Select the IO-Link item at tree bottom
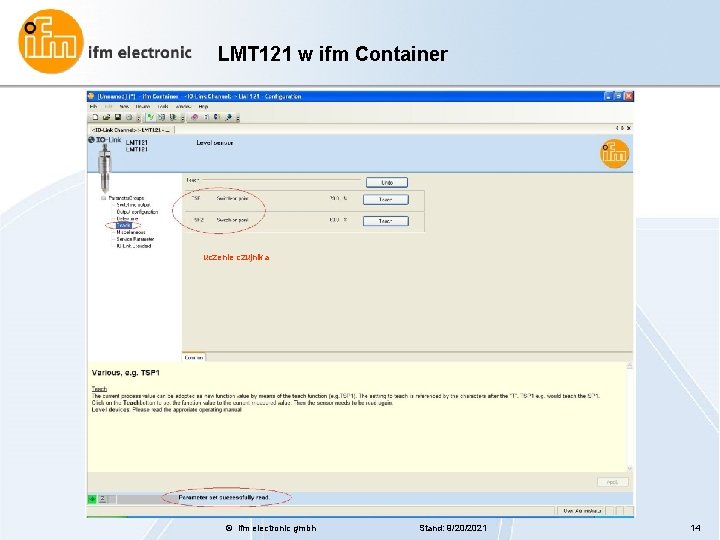 tap(134, 246)
